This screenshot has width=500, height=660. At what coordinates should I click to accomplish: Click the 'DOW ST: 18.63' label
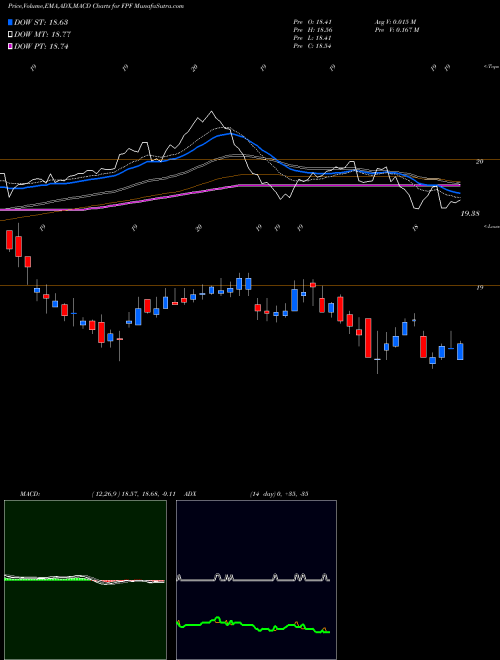(x=41, y=22)
